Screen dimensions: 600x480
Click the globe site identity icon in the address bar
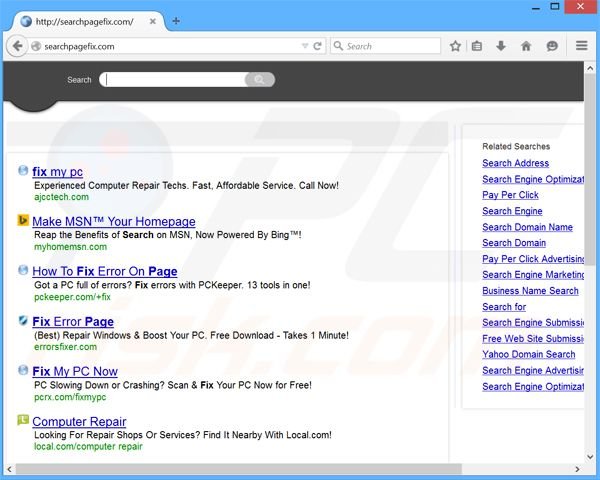pos(36,46)
